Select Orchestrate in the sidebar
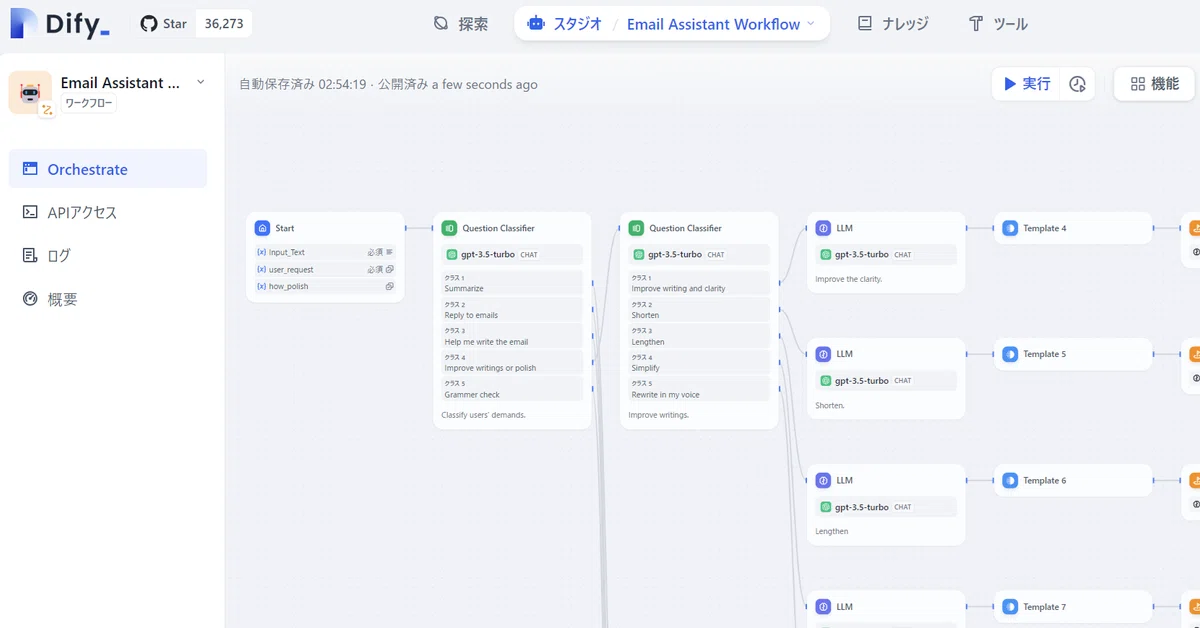This screenshot has width=1200, height=628. click(108, 169)
